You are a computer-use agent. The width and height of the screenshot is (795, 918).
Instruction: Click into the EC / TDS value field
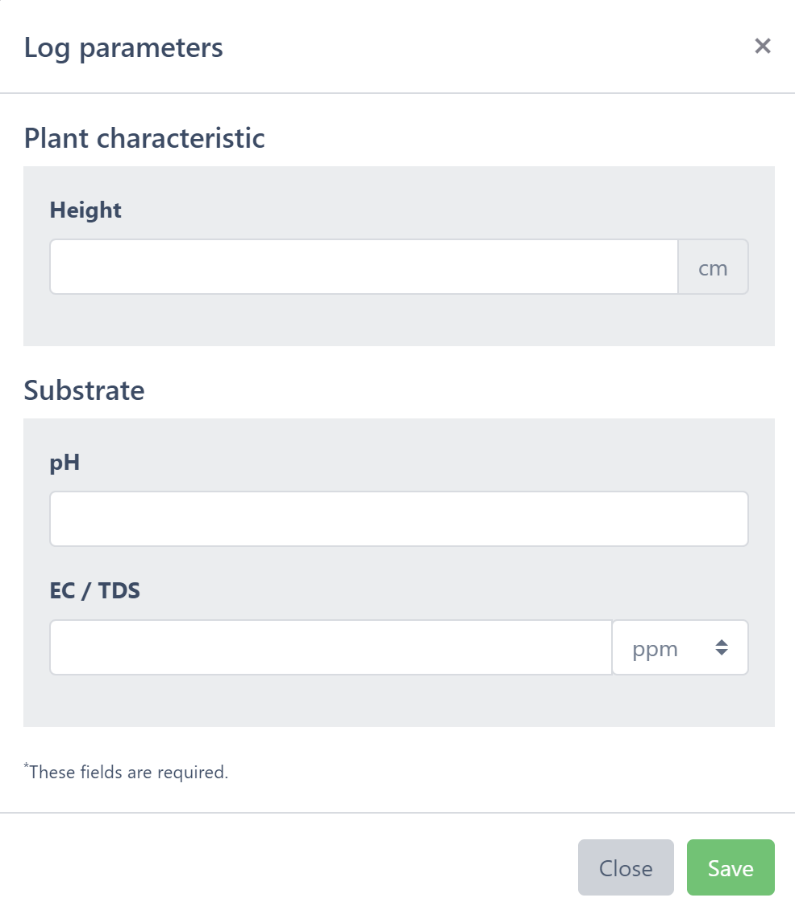coord(331,648)
